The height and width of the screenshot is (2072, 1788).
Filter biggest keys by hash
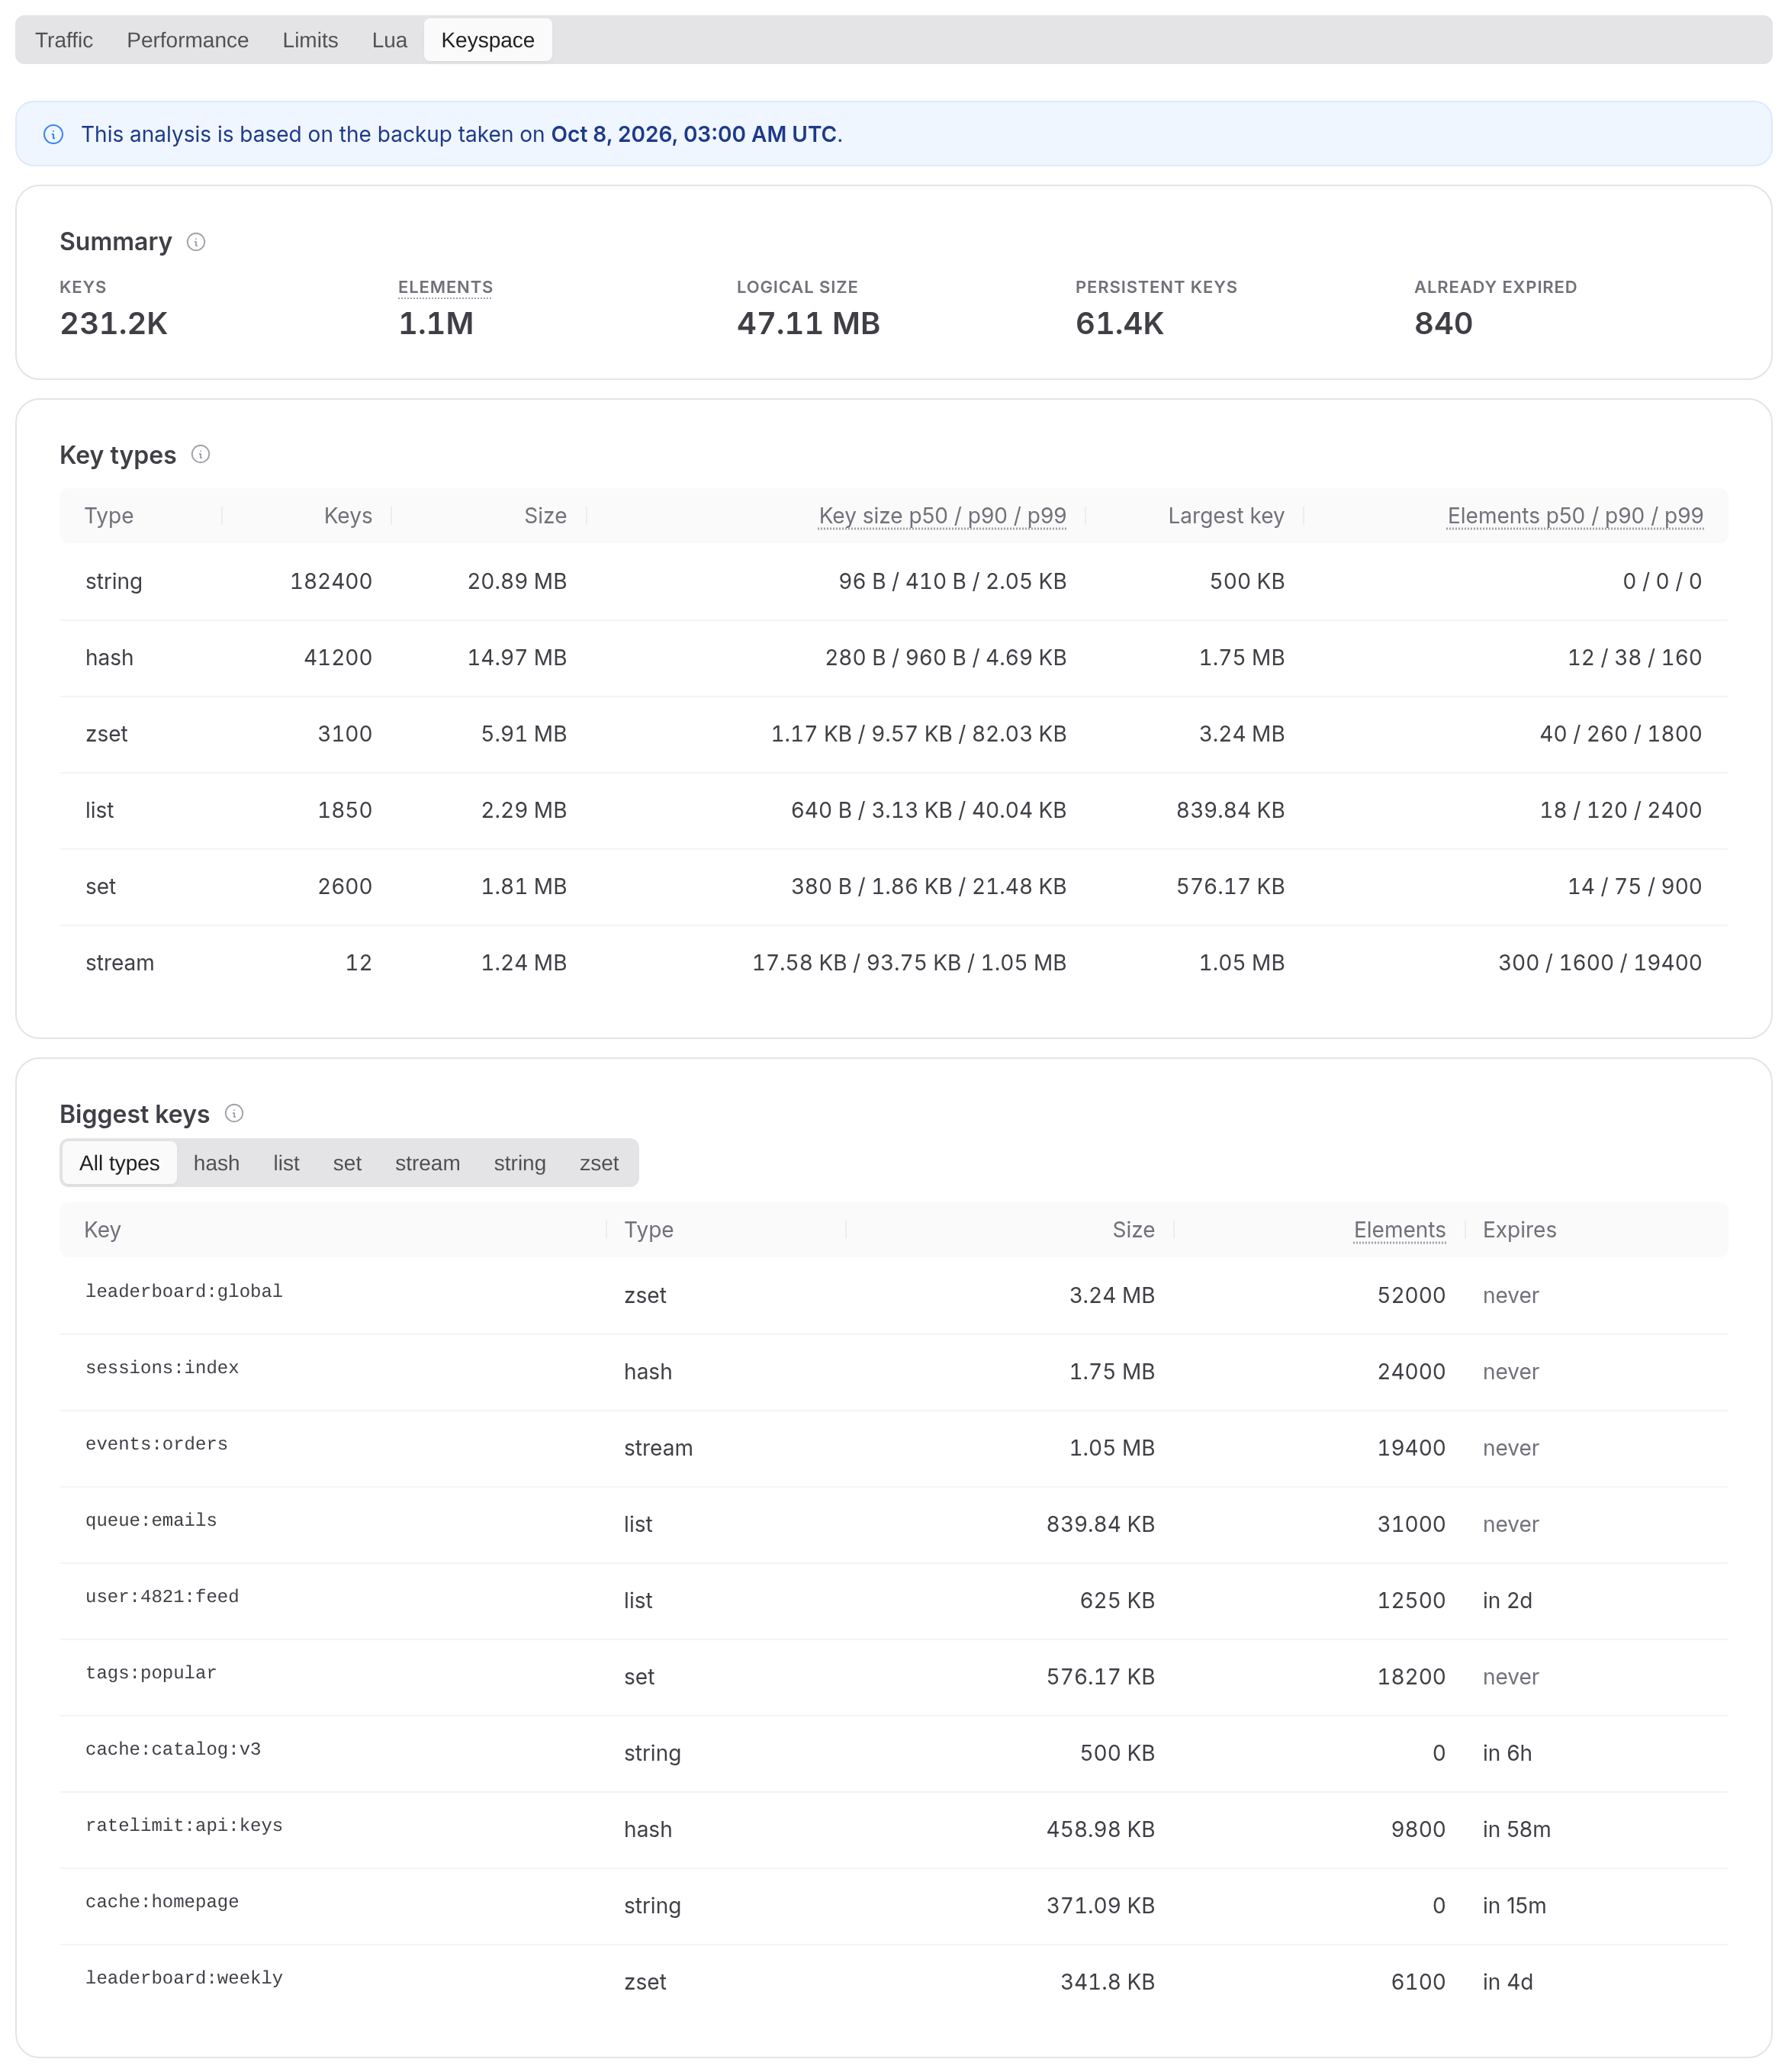pos(216,1163)
